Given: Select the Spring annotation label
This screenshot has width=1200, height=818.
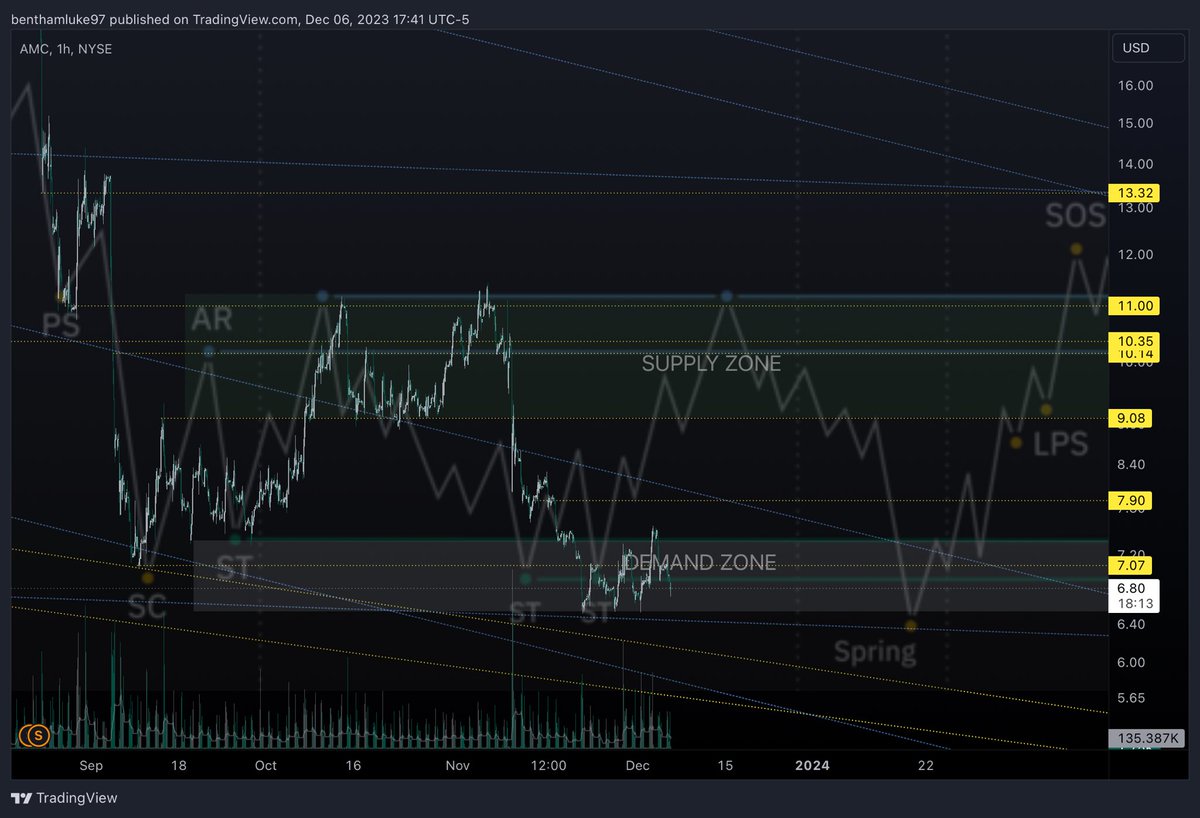Looking at the screenshot, I should (x=875, y=653).
